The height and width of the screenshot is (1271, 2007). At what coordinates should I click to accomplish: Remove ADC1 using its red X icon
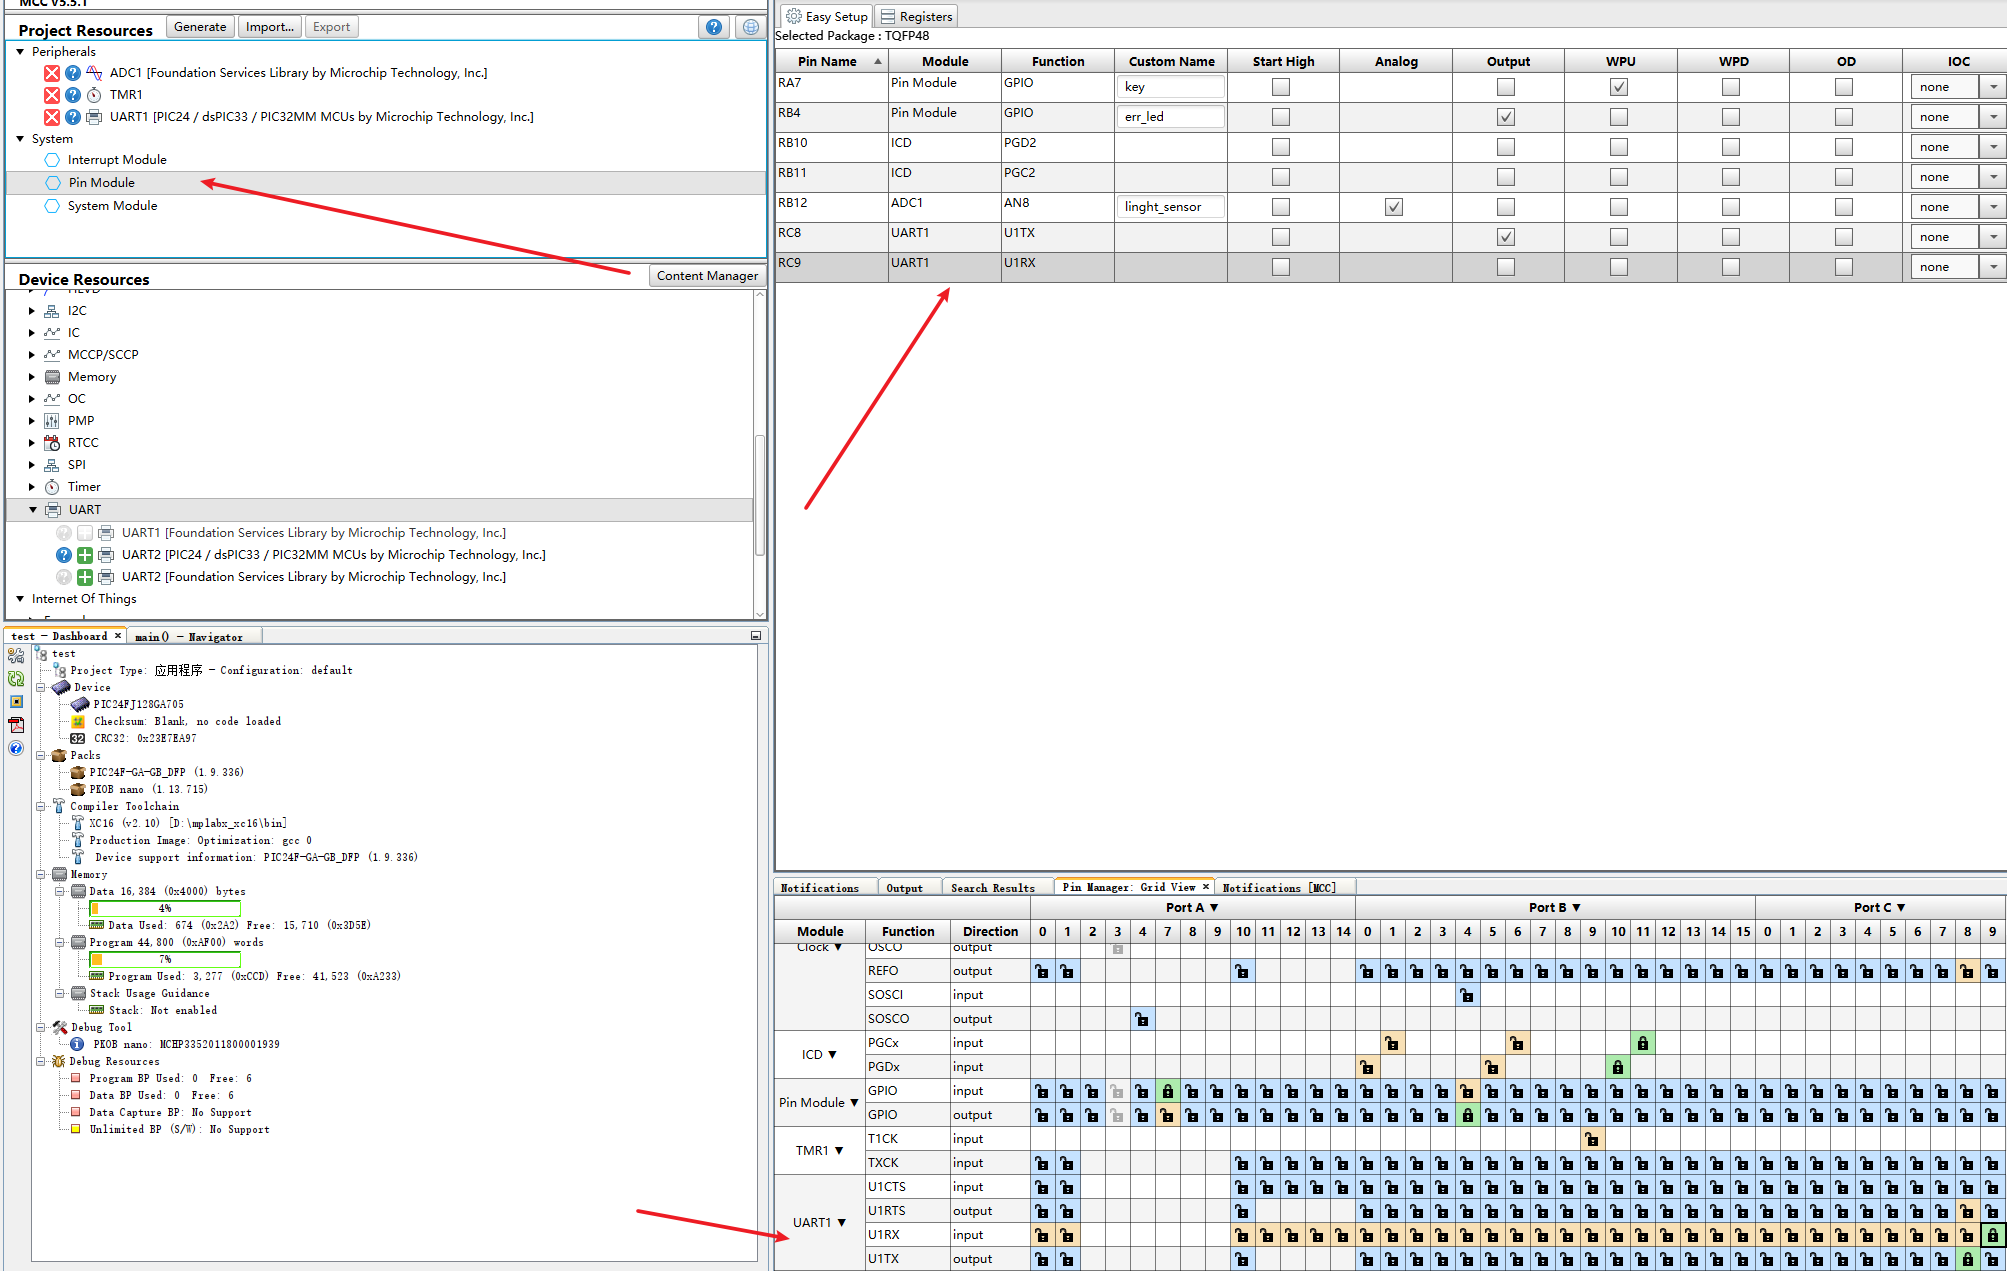click(x=52, y=73)
